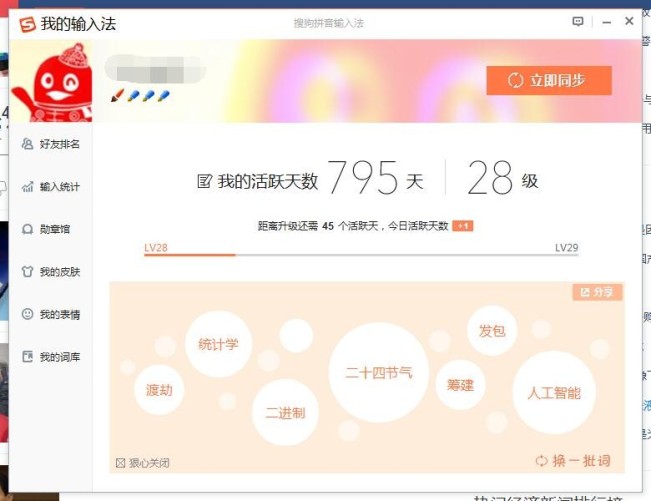Click the red penguin avatar picture
The image size is (651, 501).
(51, 82)
